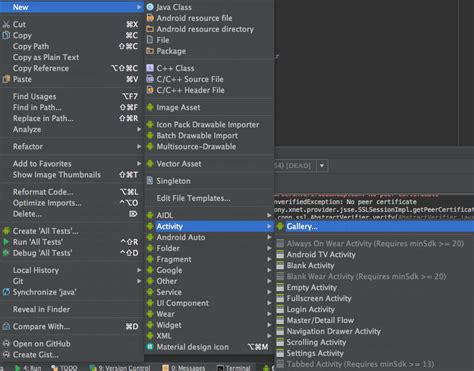Click the Android resource directory folder icon
Viewport: 474px width, 371px height.
click(x=150, y=29)
